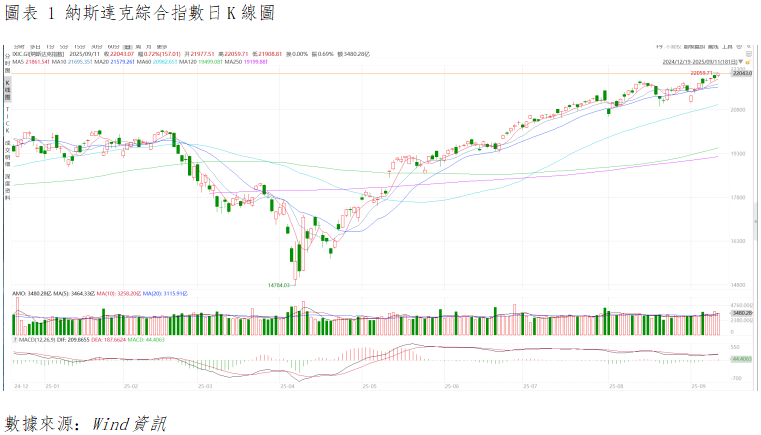761x435 pixels.
Task: Open the 工具 tools menu
Action: pyautogui.click(x=727, y=47)
